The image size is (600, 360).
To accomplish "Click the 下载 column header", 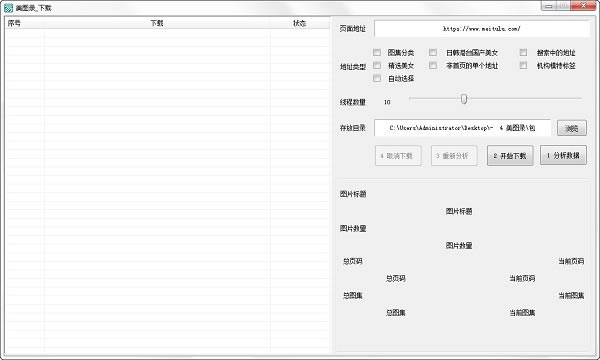I will [x=157, y=23].
